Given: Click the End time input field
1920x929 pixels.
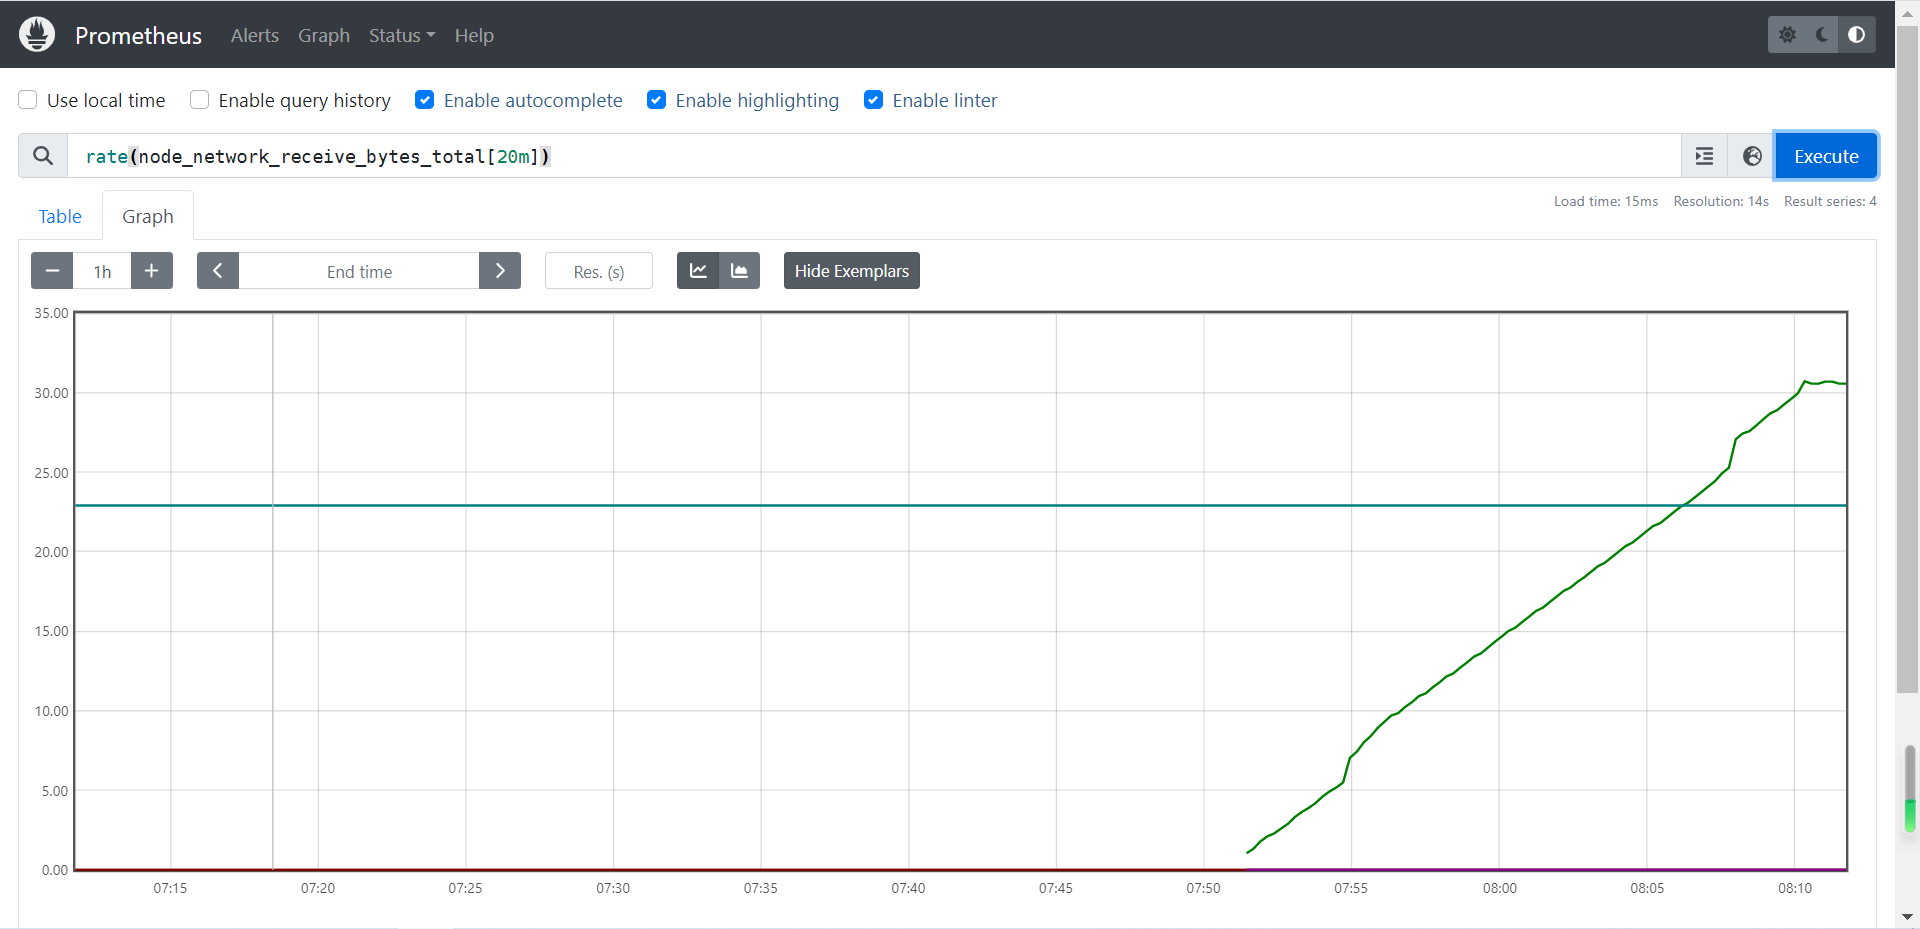Looking at the screenshot, I should point(359,271).
